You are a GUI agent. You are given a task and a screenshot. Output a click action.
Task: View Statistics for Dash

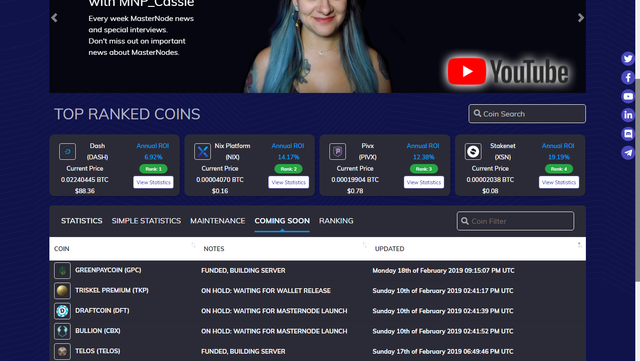pos(153,182)
